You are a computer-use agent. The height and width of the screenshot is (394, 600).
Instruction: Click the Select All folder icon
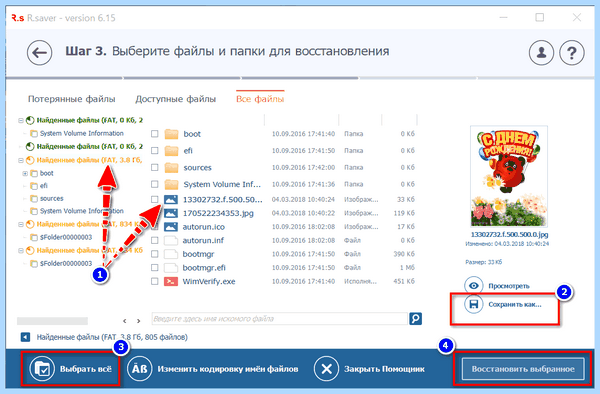pyautogui.click(x=42, y=369)
